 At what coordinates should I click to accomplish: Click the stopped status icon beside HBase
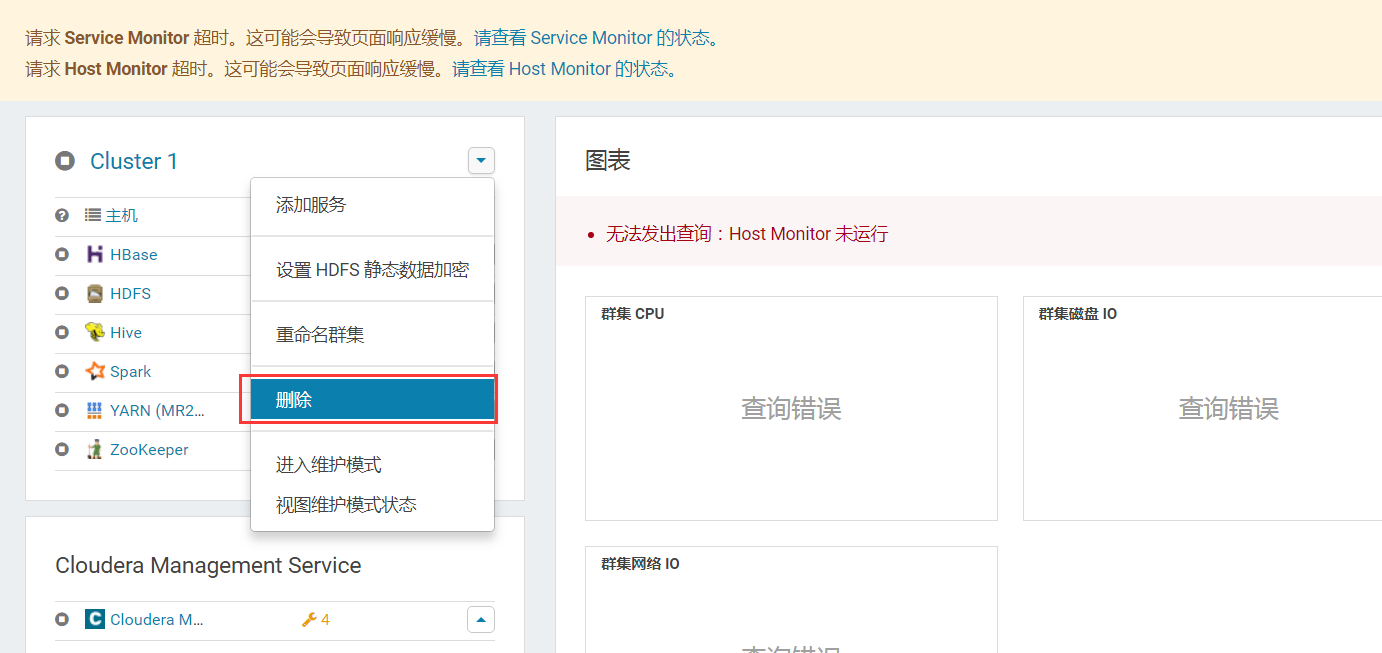pos(62,255)
